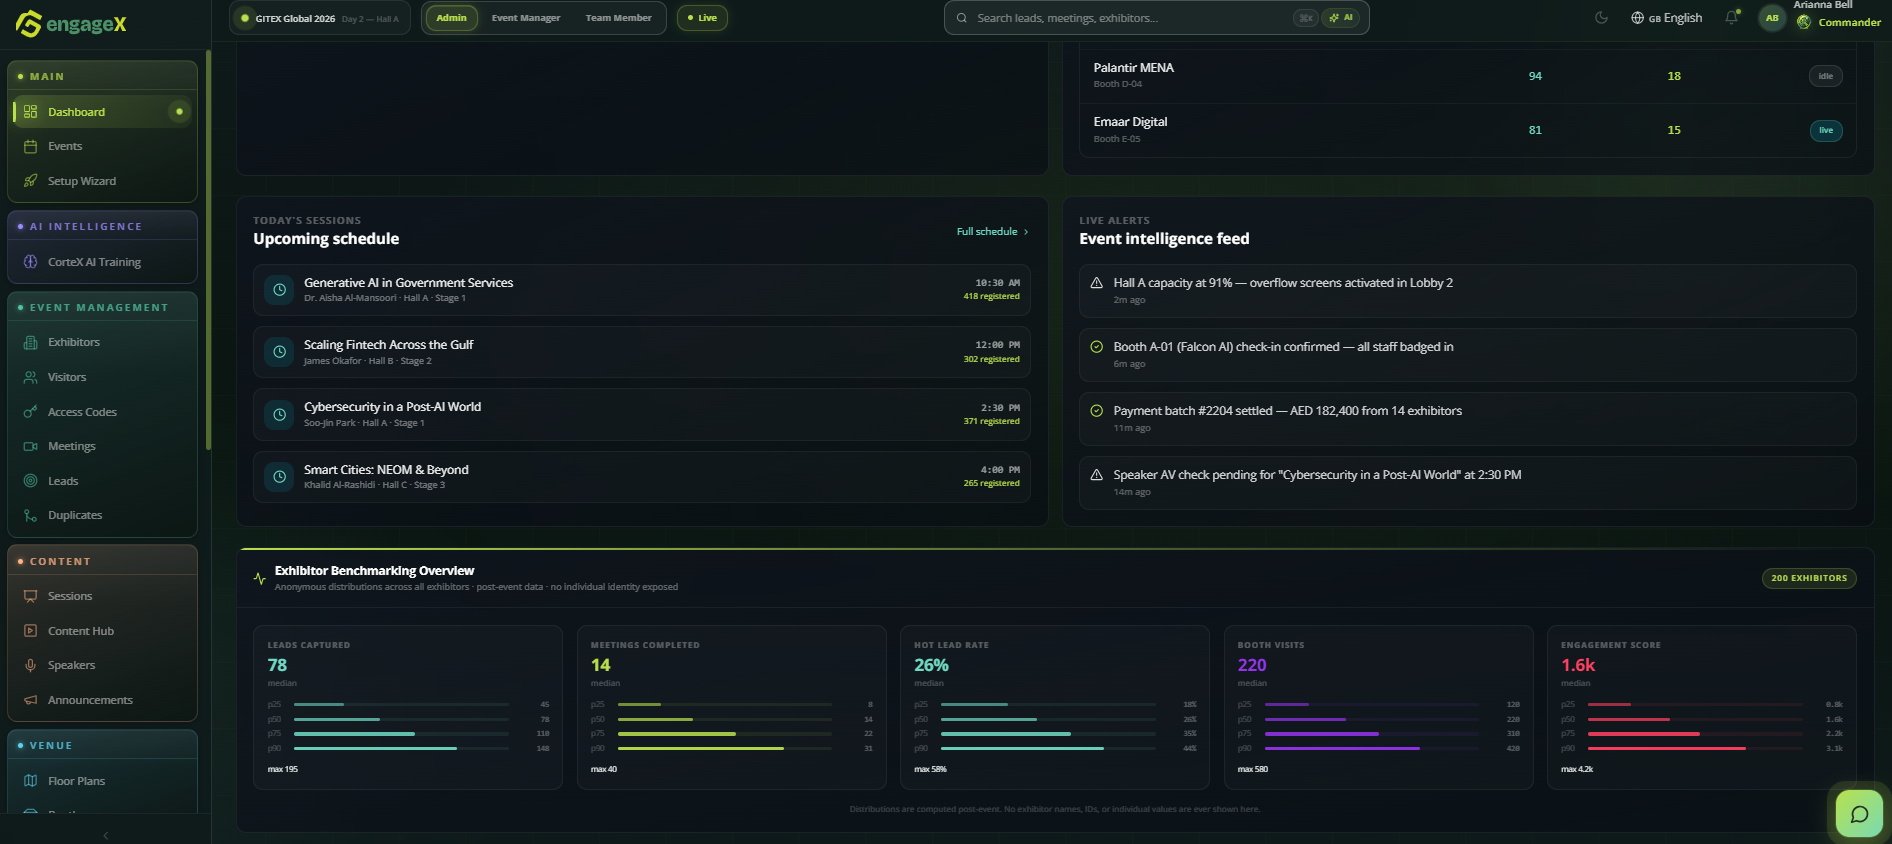Click check icon on Payment batch alert
Image resolution: width=1892 pixels, height=844 pixels.
coord(1096,411)
